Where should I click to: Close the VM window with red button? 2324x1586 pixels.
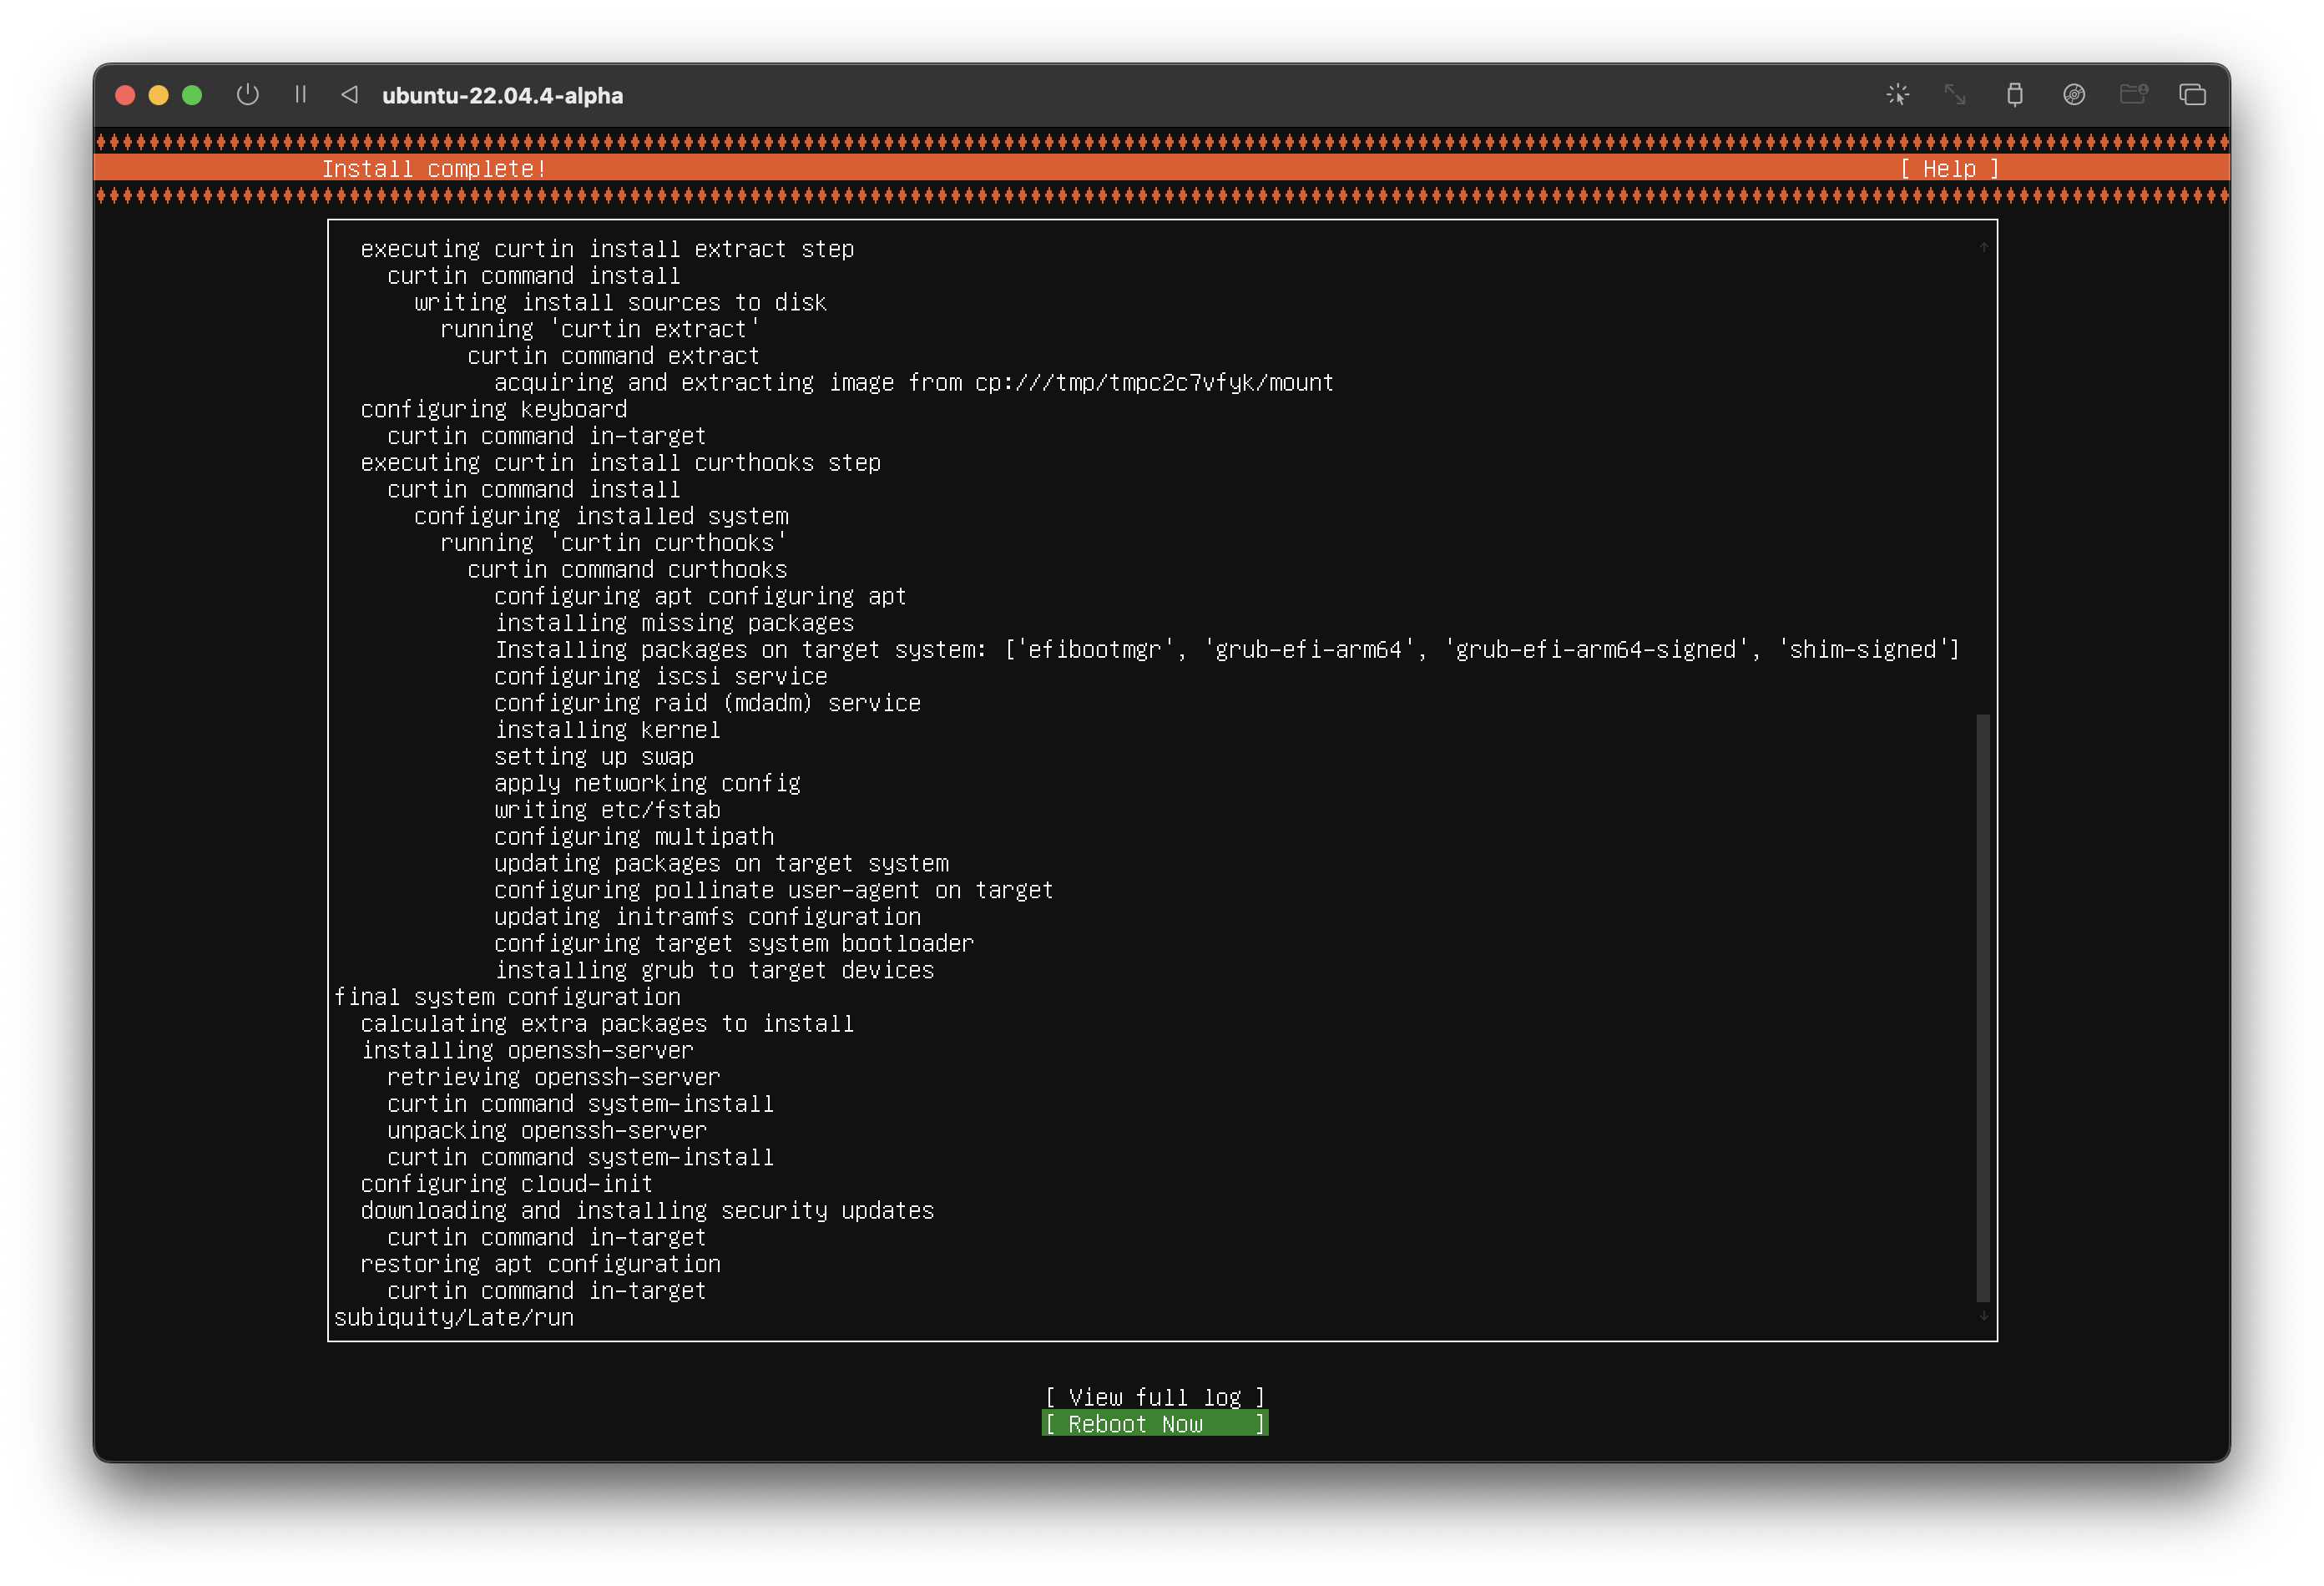click(125, 95)
